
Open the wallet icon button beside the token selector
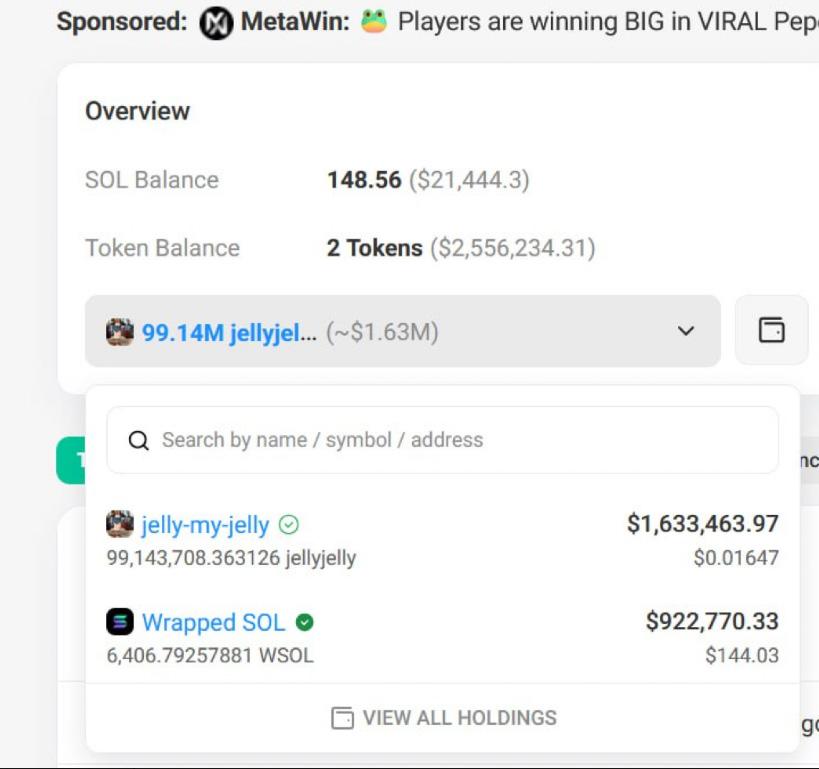(771, 330)
